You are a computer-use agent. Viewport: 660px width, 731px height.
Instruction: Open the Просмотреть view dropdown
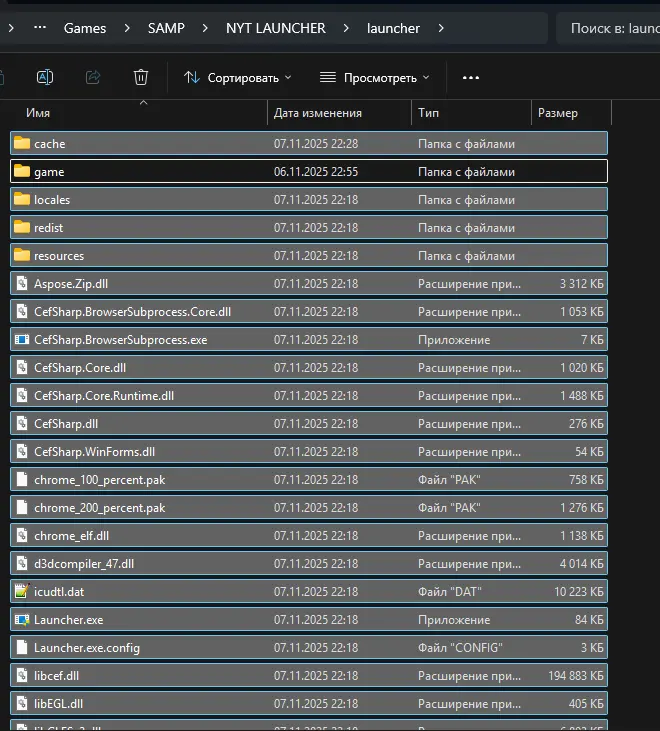pos(374,77)
